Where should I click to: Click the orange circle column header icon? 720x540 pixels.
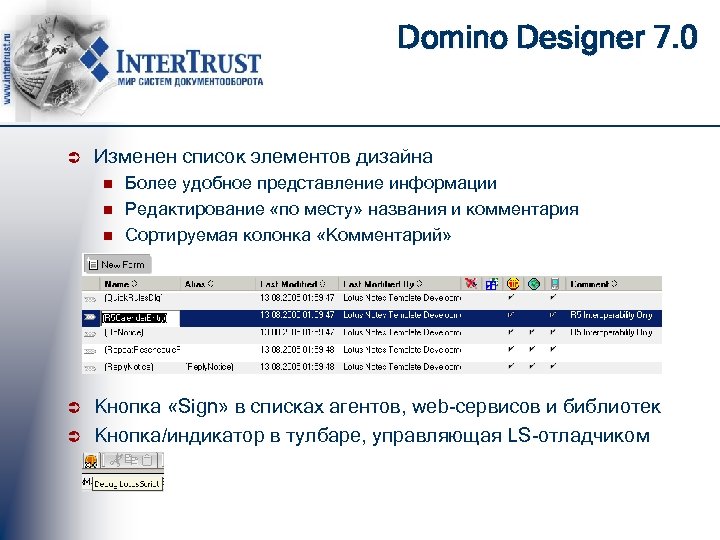point(512,284)
